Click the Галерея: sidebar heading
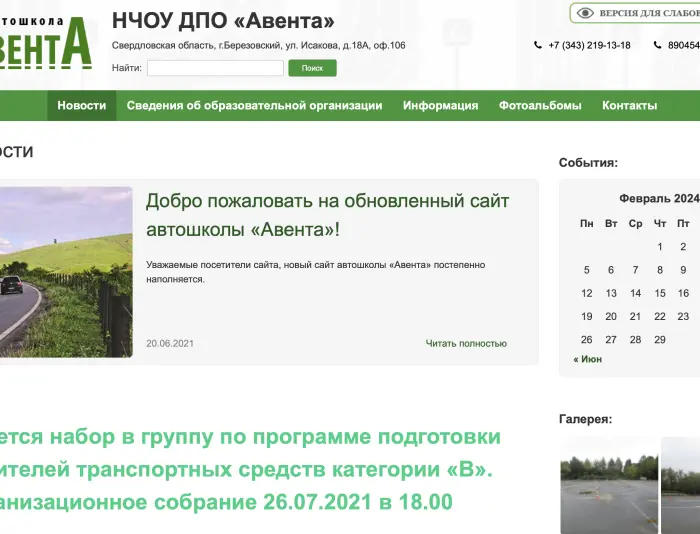 click(585, 419)
